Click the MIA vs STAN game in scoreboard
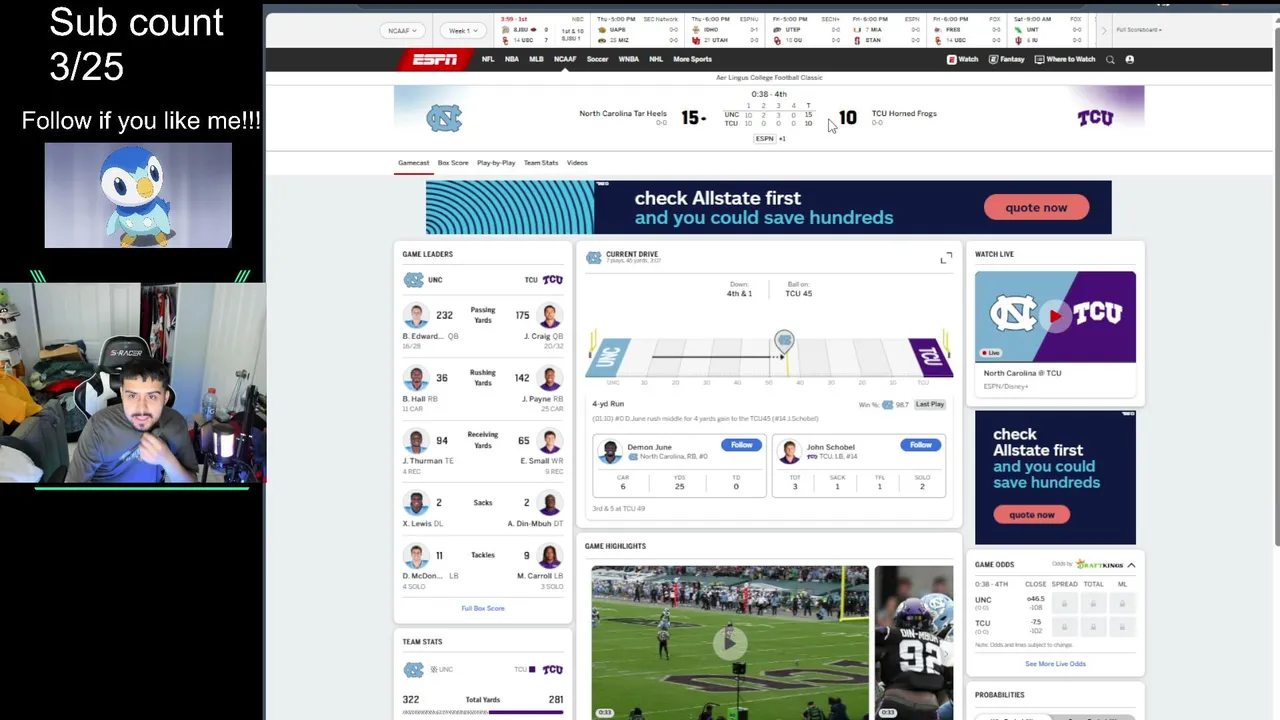 pyautogui.click(x=885, y=29)
